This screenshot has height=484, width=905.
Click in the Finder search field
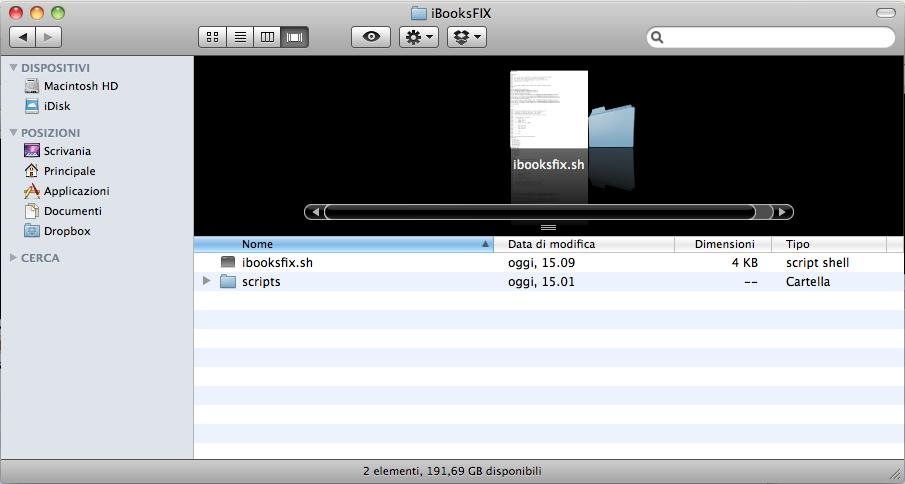[775, 37]
